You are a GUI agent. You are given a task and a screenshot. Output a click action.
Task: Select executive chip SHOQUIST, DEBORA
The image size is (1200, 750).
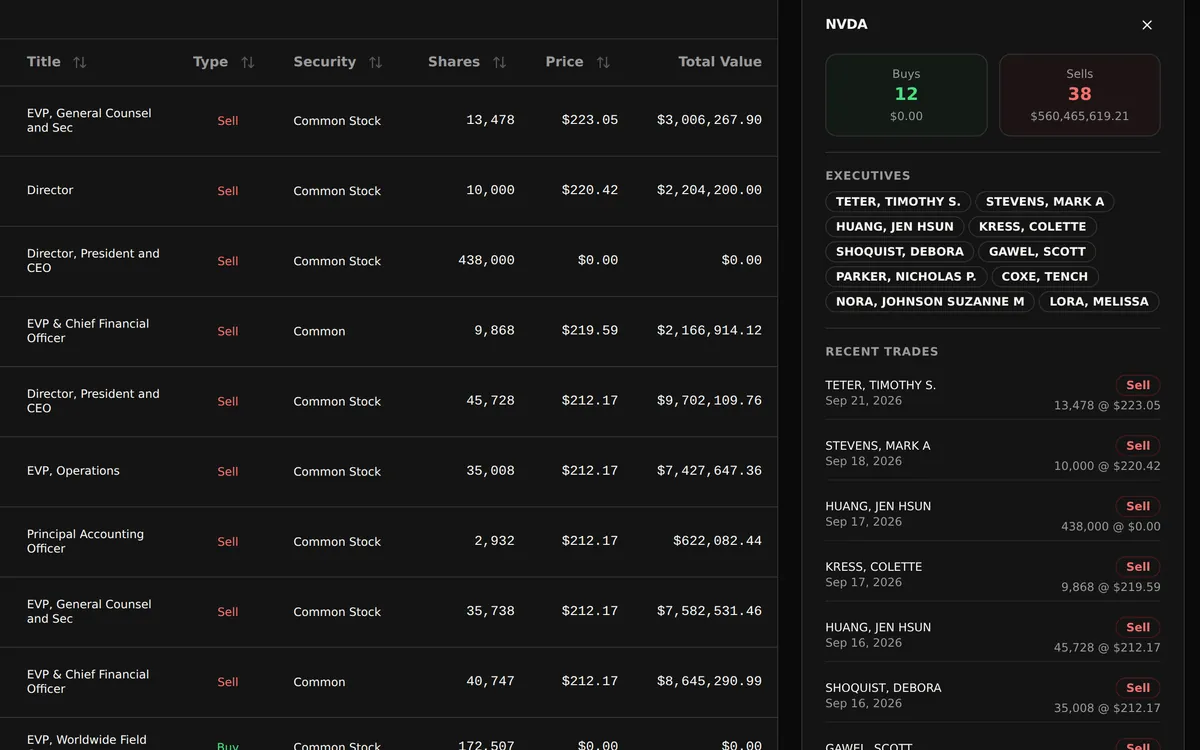click(x=900, y=252)
